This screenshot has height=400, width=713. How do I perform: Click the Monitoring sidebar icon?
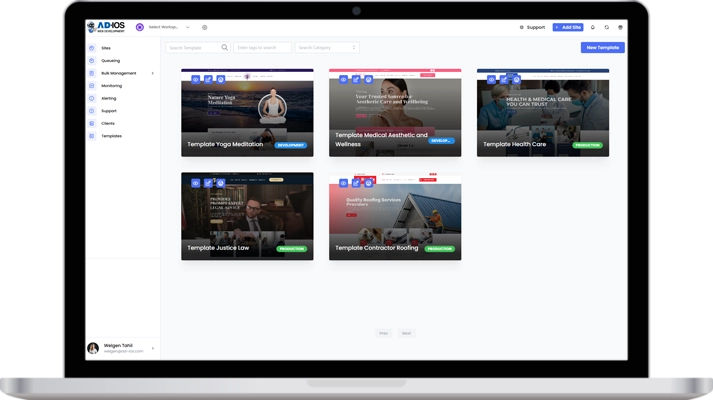point(92,86)
